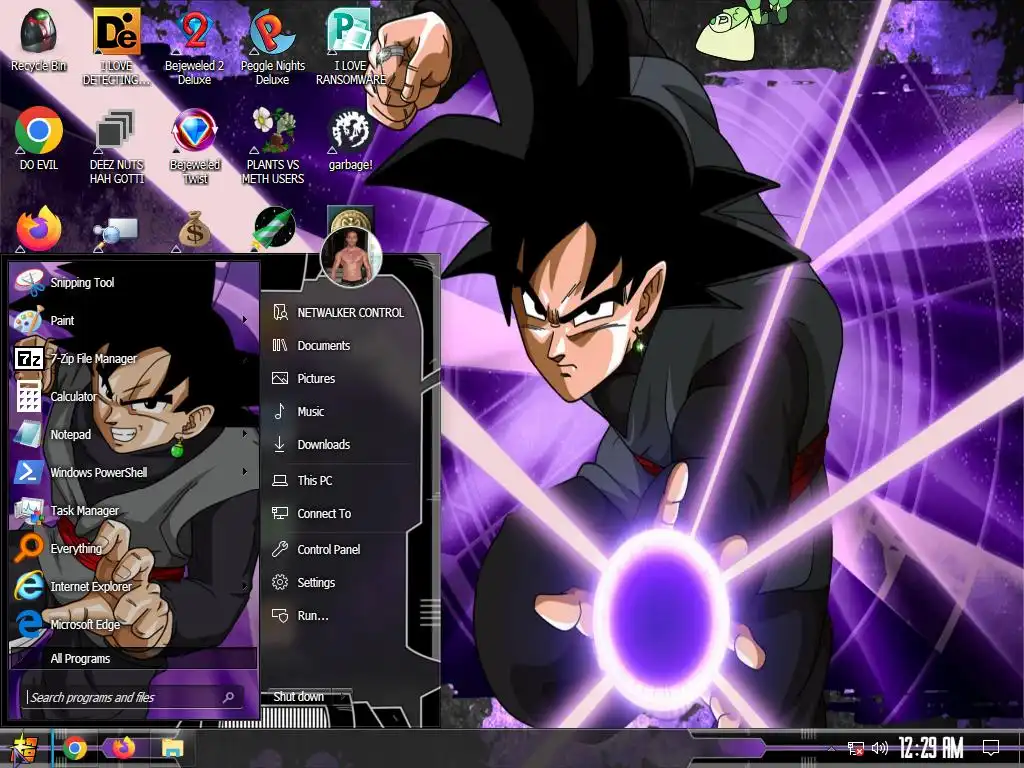
Task: Open 7-Zip File Manager entry
Action: tap(134, 359)
